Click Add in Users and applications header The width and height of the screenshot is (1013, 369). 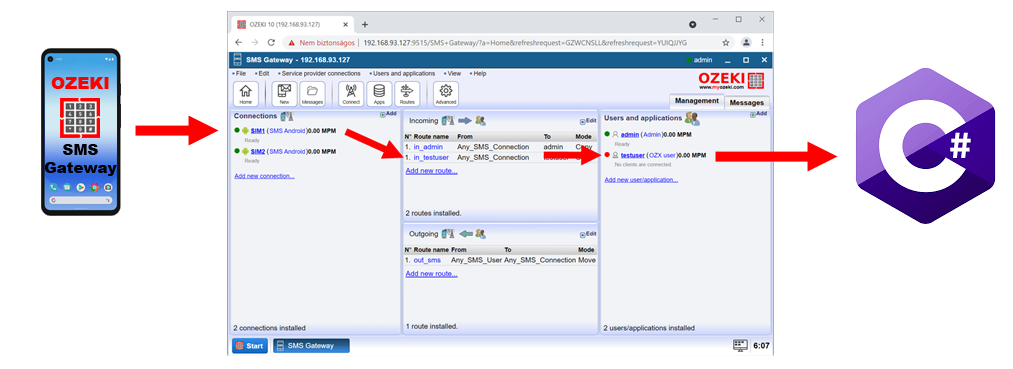pyautogui.click(x=758, y=114)
